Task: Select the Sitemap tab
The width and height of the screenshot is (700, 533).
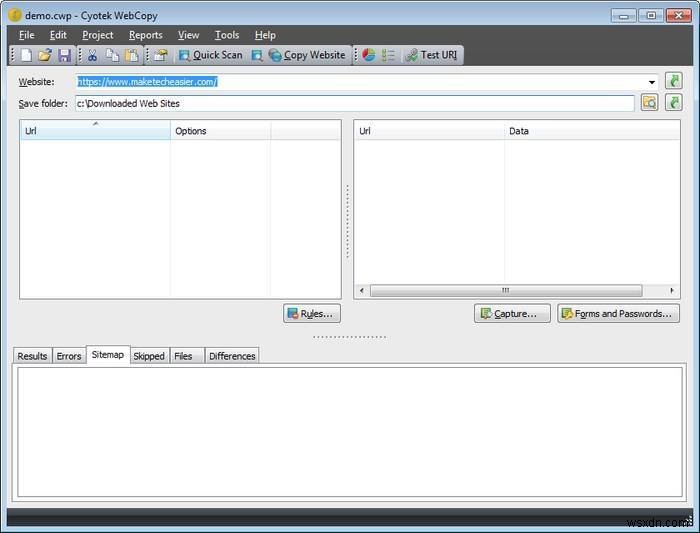Action: point(108,354)
